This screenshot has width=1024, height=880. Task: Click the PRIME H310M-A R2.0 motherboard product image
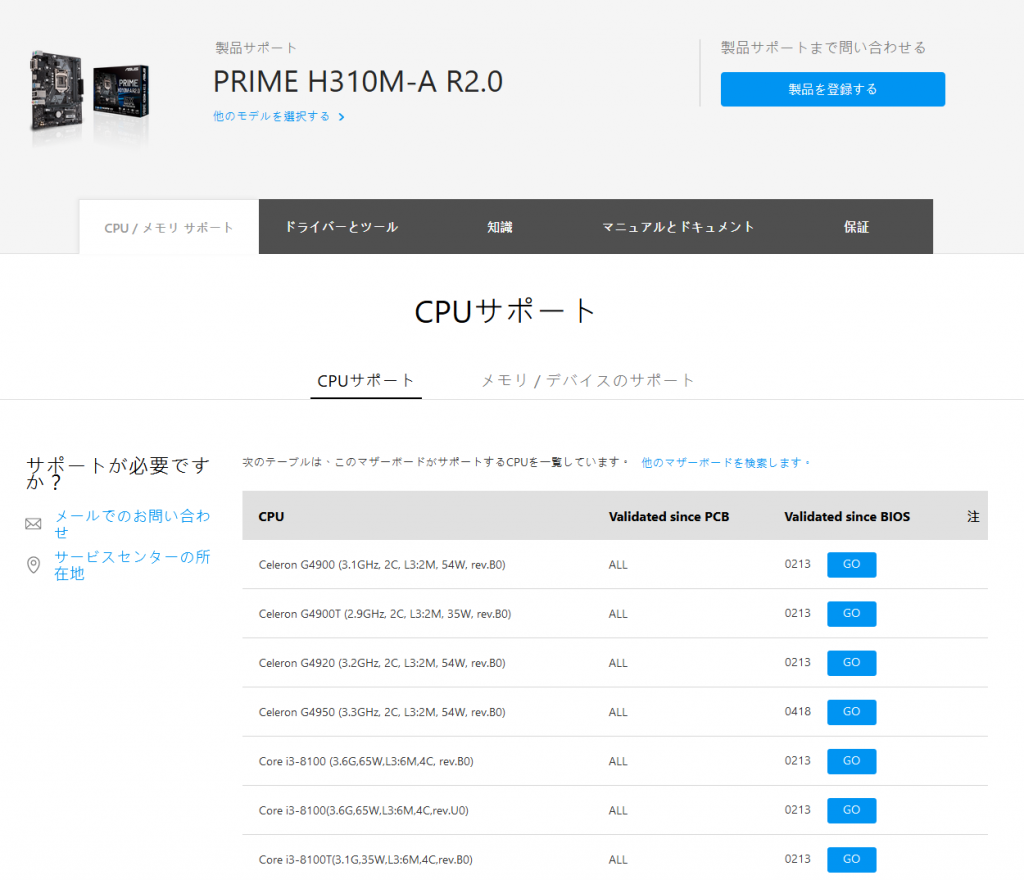[89, 91]
